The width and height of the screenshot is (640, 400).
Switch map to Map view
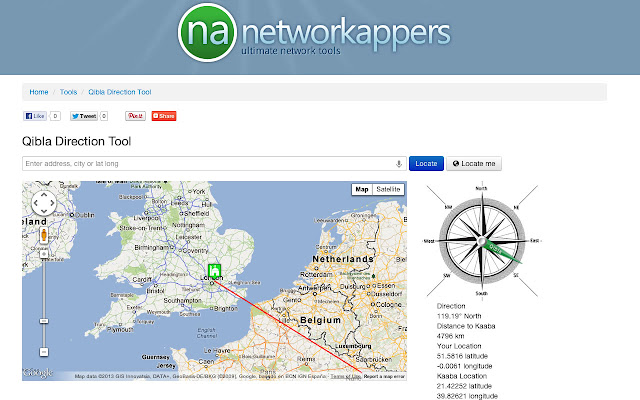click(x=362, y=189)
